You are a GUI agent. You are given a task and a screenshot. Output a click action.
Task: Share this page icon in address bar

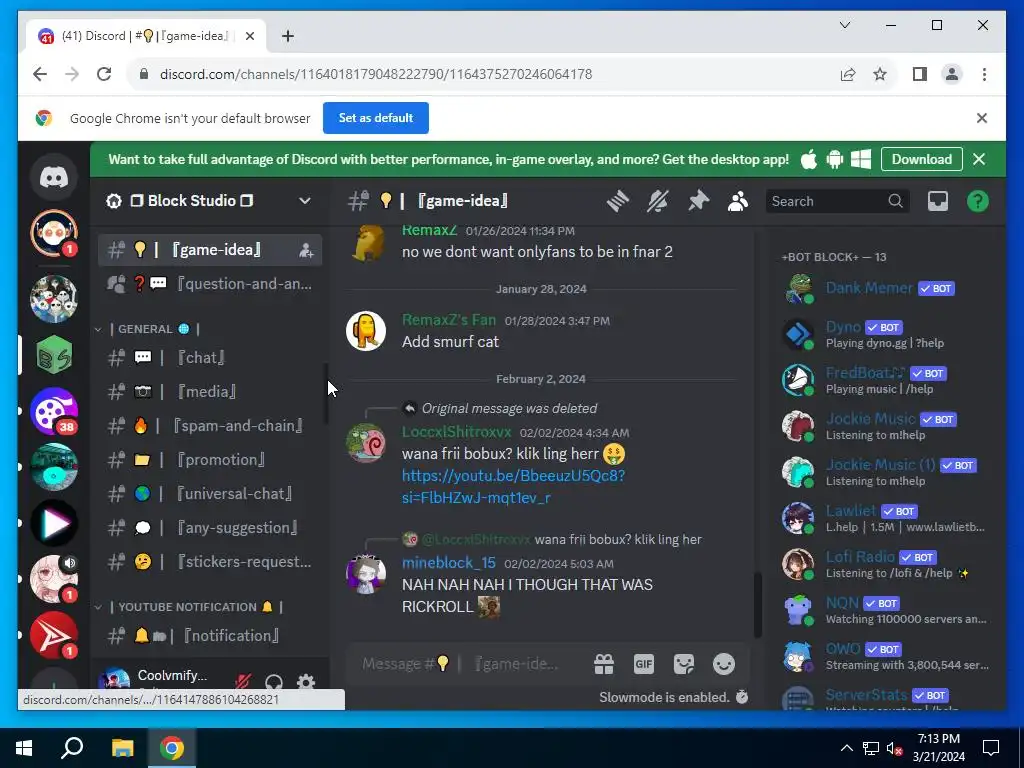point(848,74)
